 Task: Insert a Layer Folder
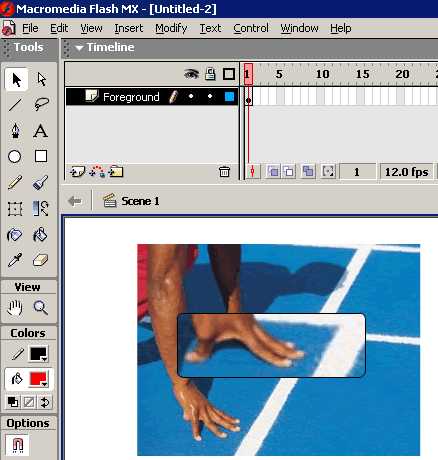[116, 172]
